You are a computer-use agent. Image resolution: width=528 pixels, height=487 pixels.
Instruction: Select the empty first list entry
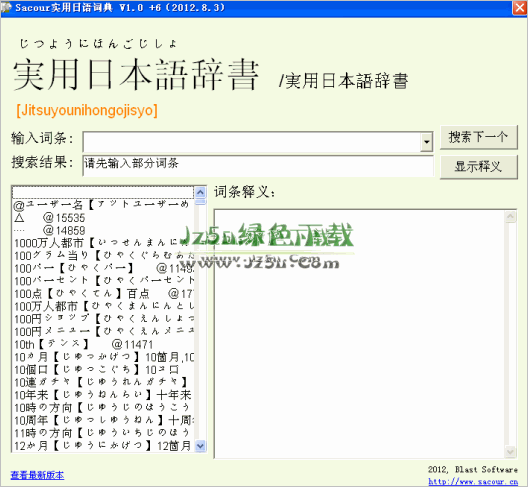click(x=103, y=192)
